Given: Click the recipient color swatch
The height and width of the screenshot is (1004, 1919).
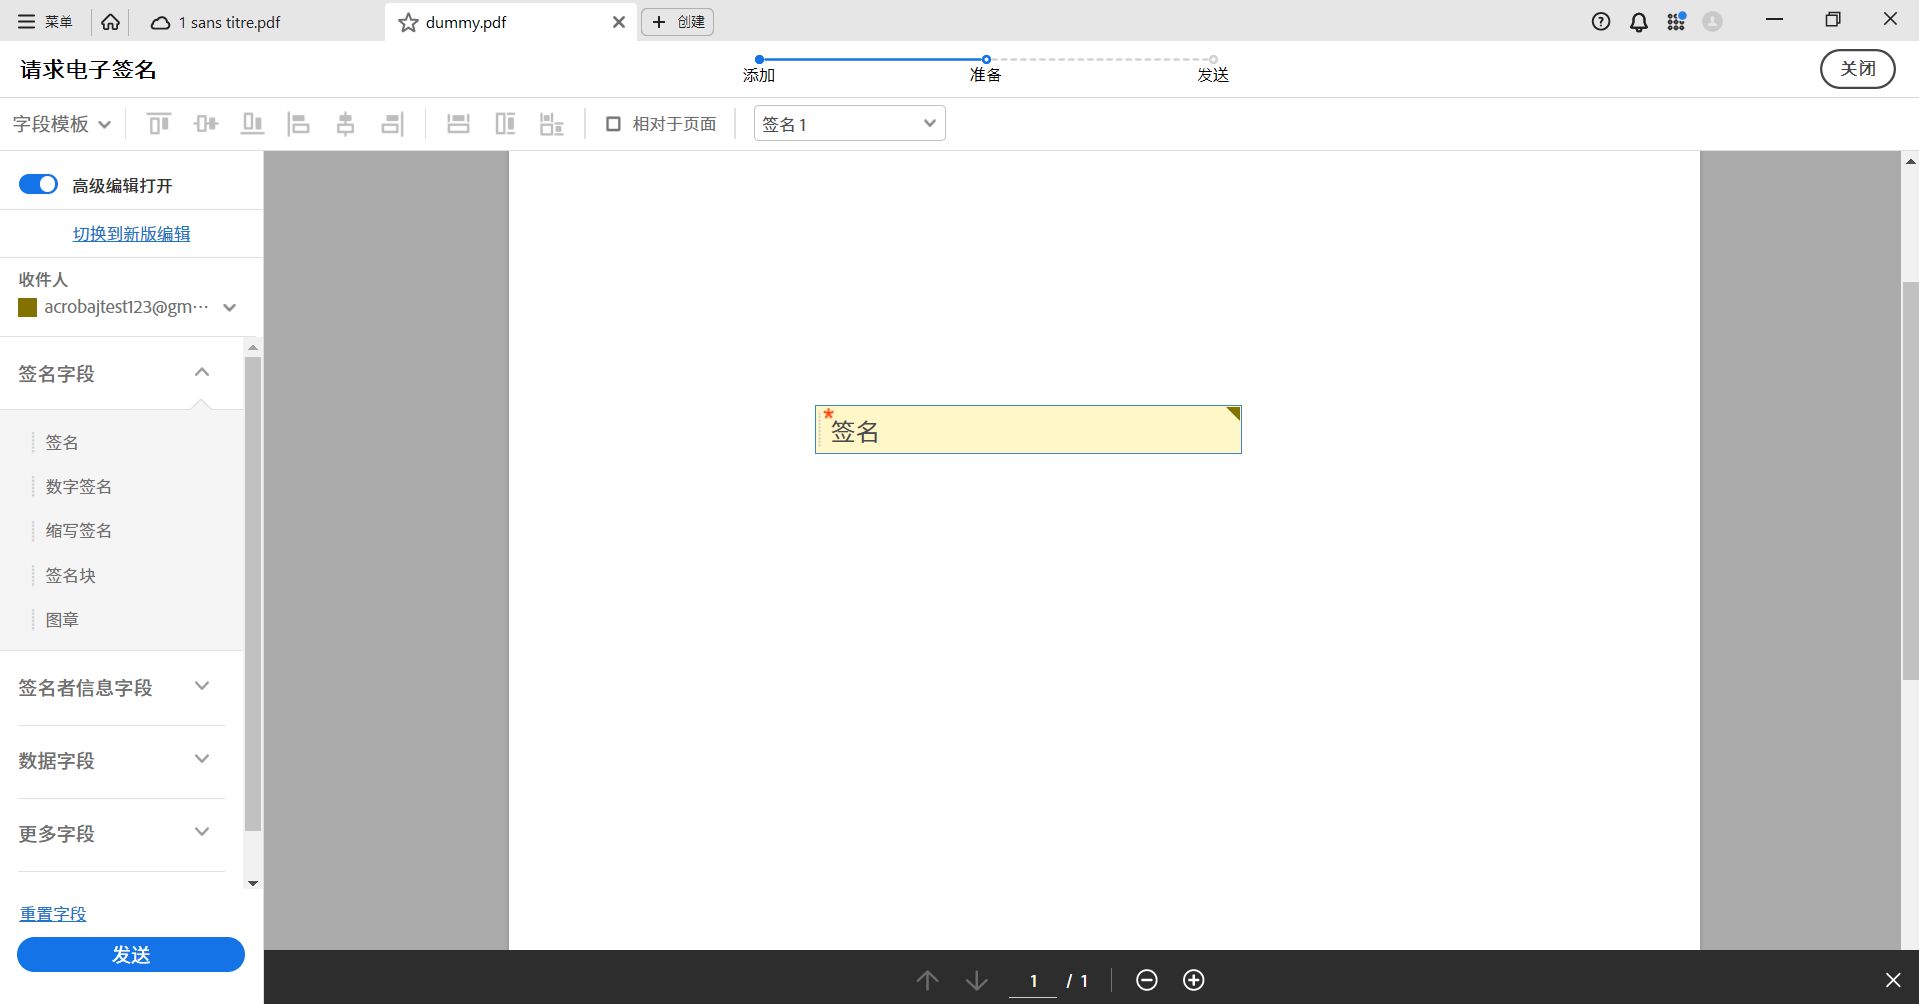Looking at the screenshot, I should tap(28, 308).
